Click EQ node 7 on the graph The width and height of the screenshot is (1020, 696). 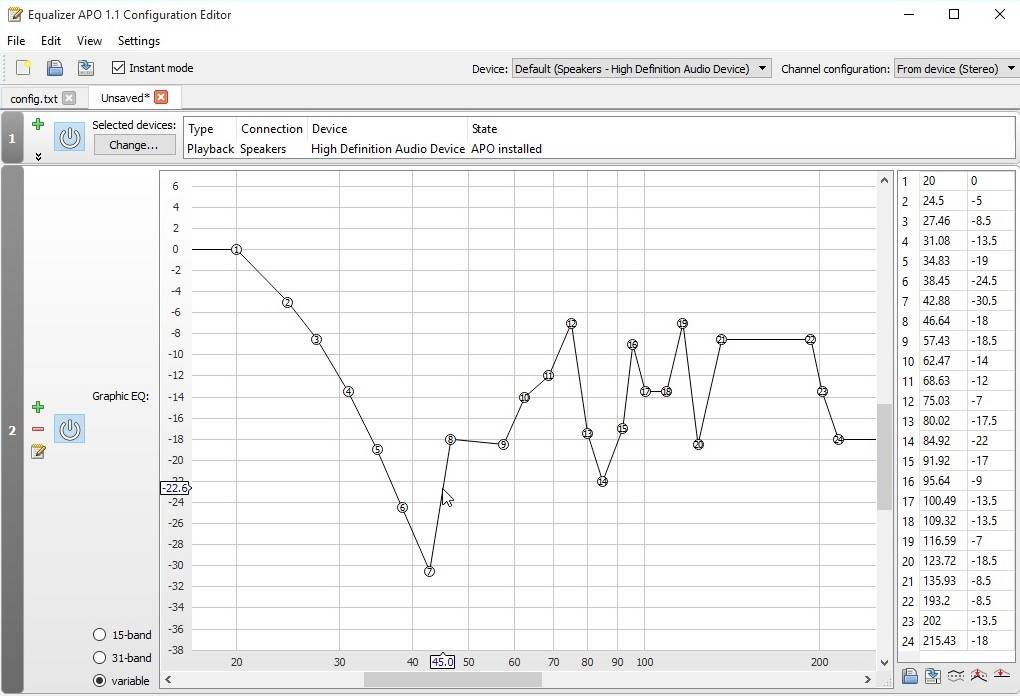(429, 571)
